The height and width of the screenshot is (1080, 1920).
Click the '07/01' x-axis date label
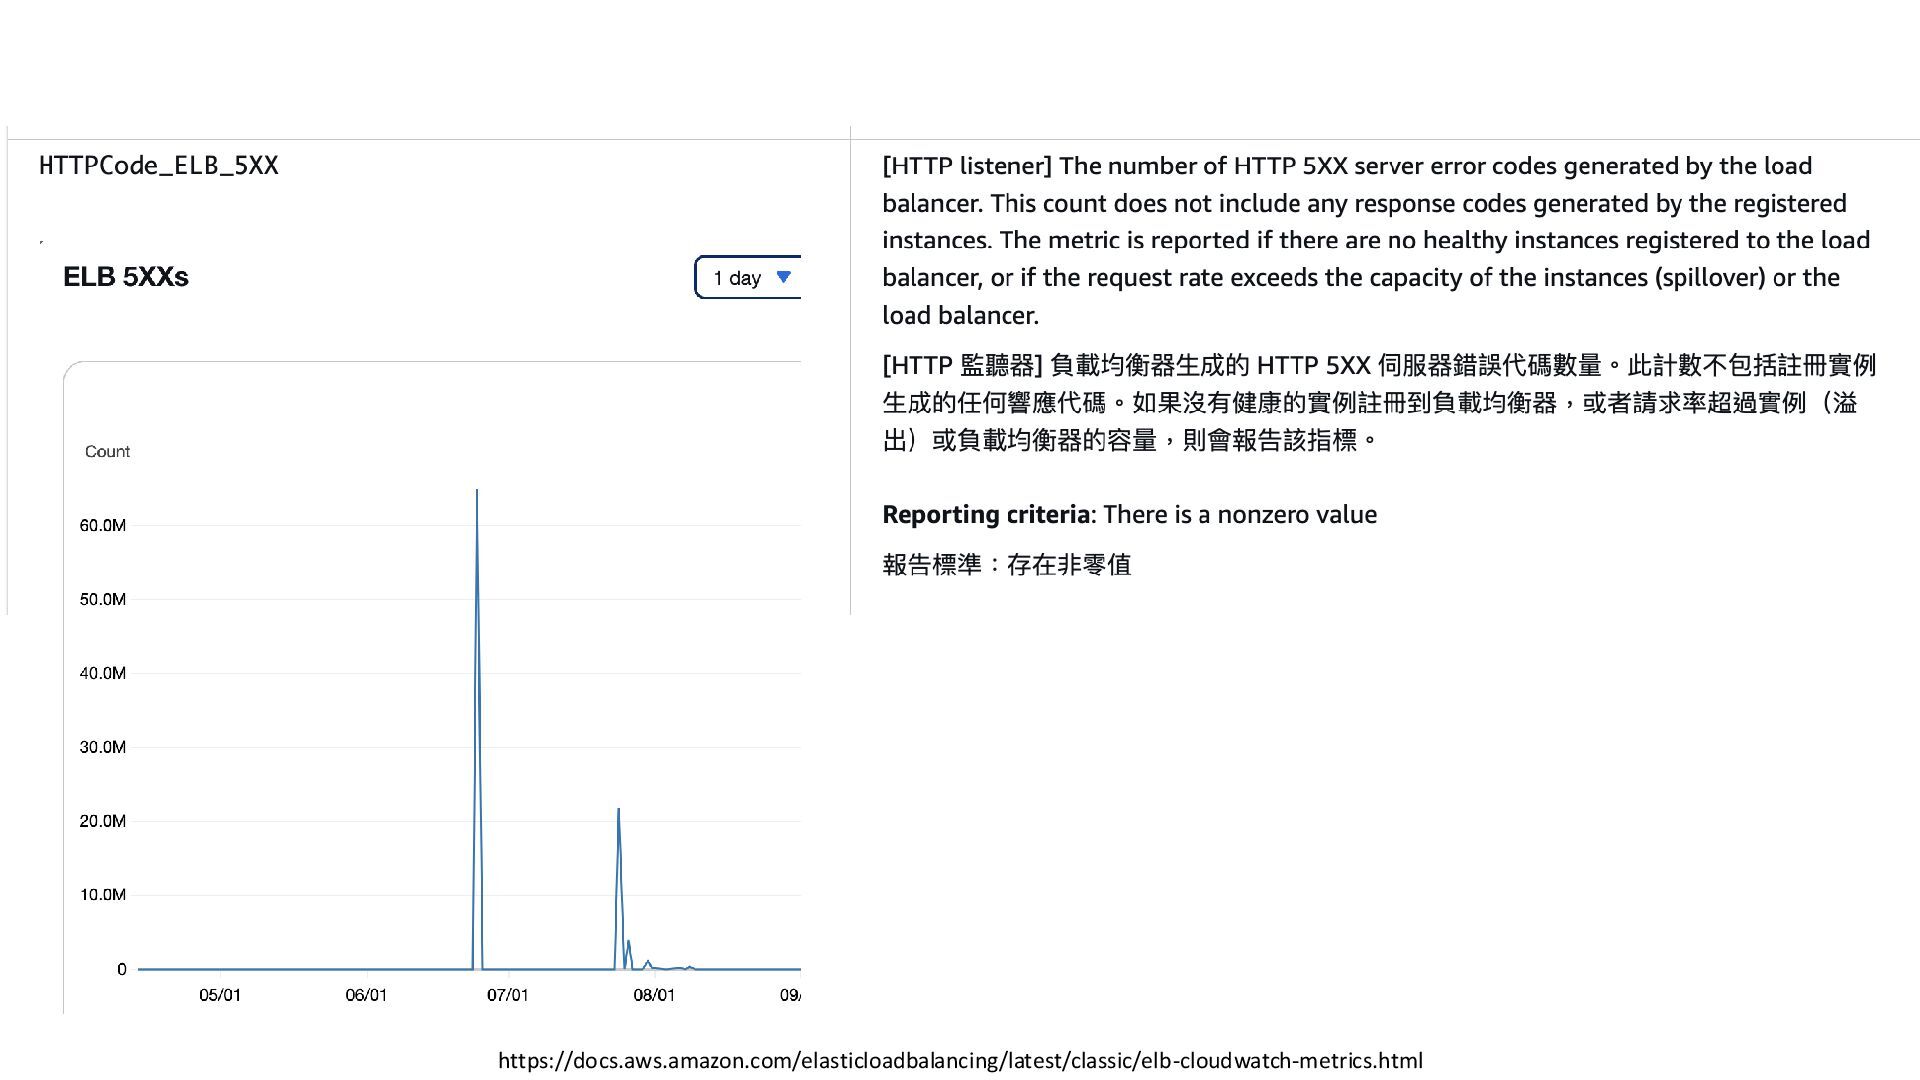[x=508, y=996]
